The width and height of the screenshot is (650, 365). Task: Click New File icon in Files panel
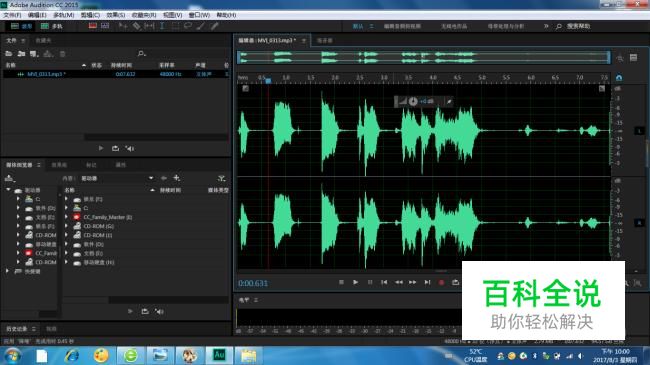click(34, 54)
